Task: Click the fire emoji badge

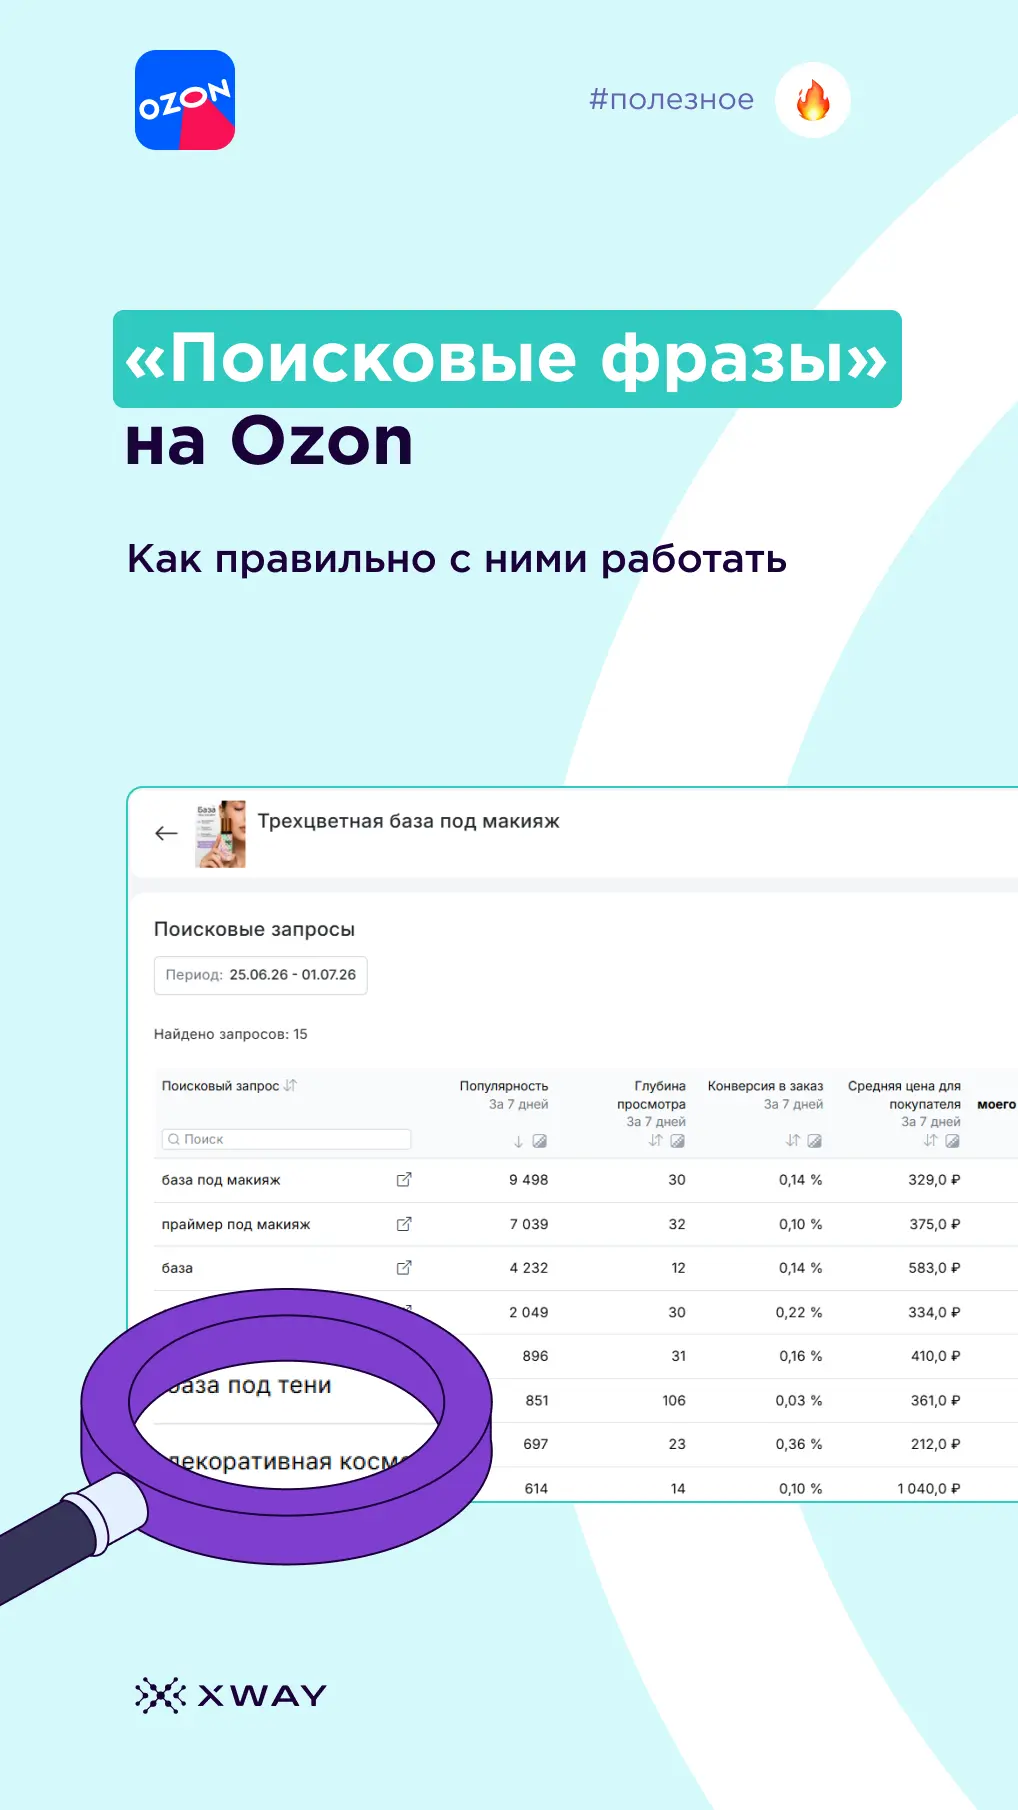Action: (813, 100)
